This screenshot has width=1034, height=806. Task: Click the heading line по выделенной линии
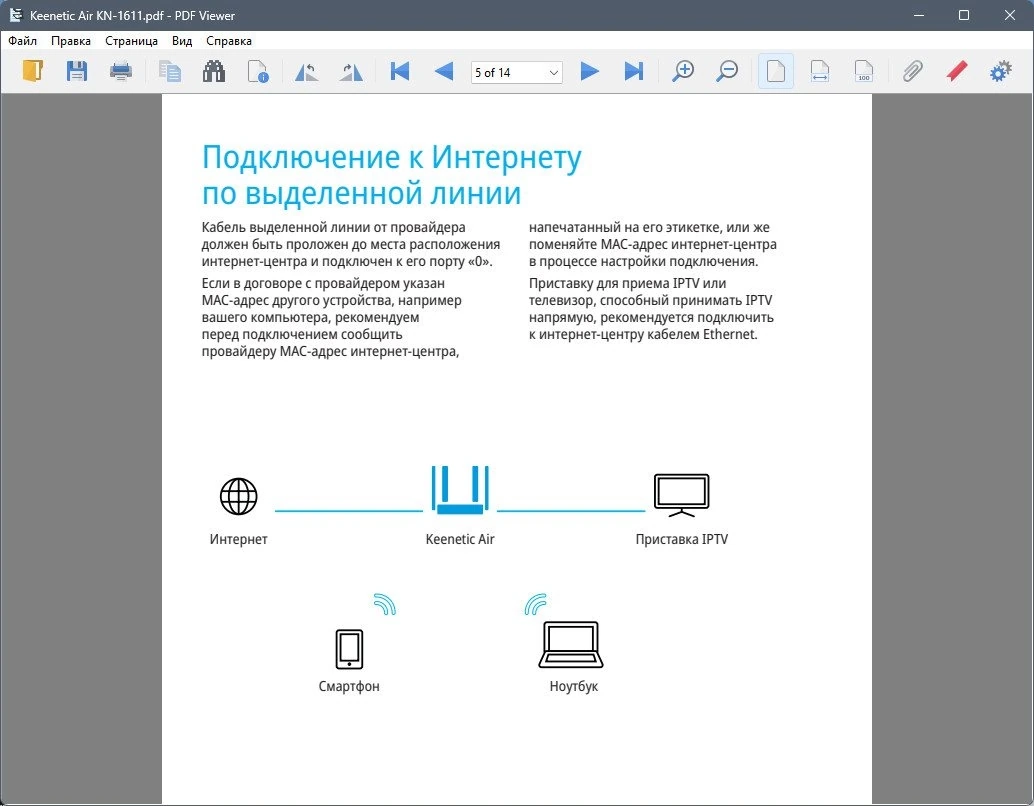(361, 193)
